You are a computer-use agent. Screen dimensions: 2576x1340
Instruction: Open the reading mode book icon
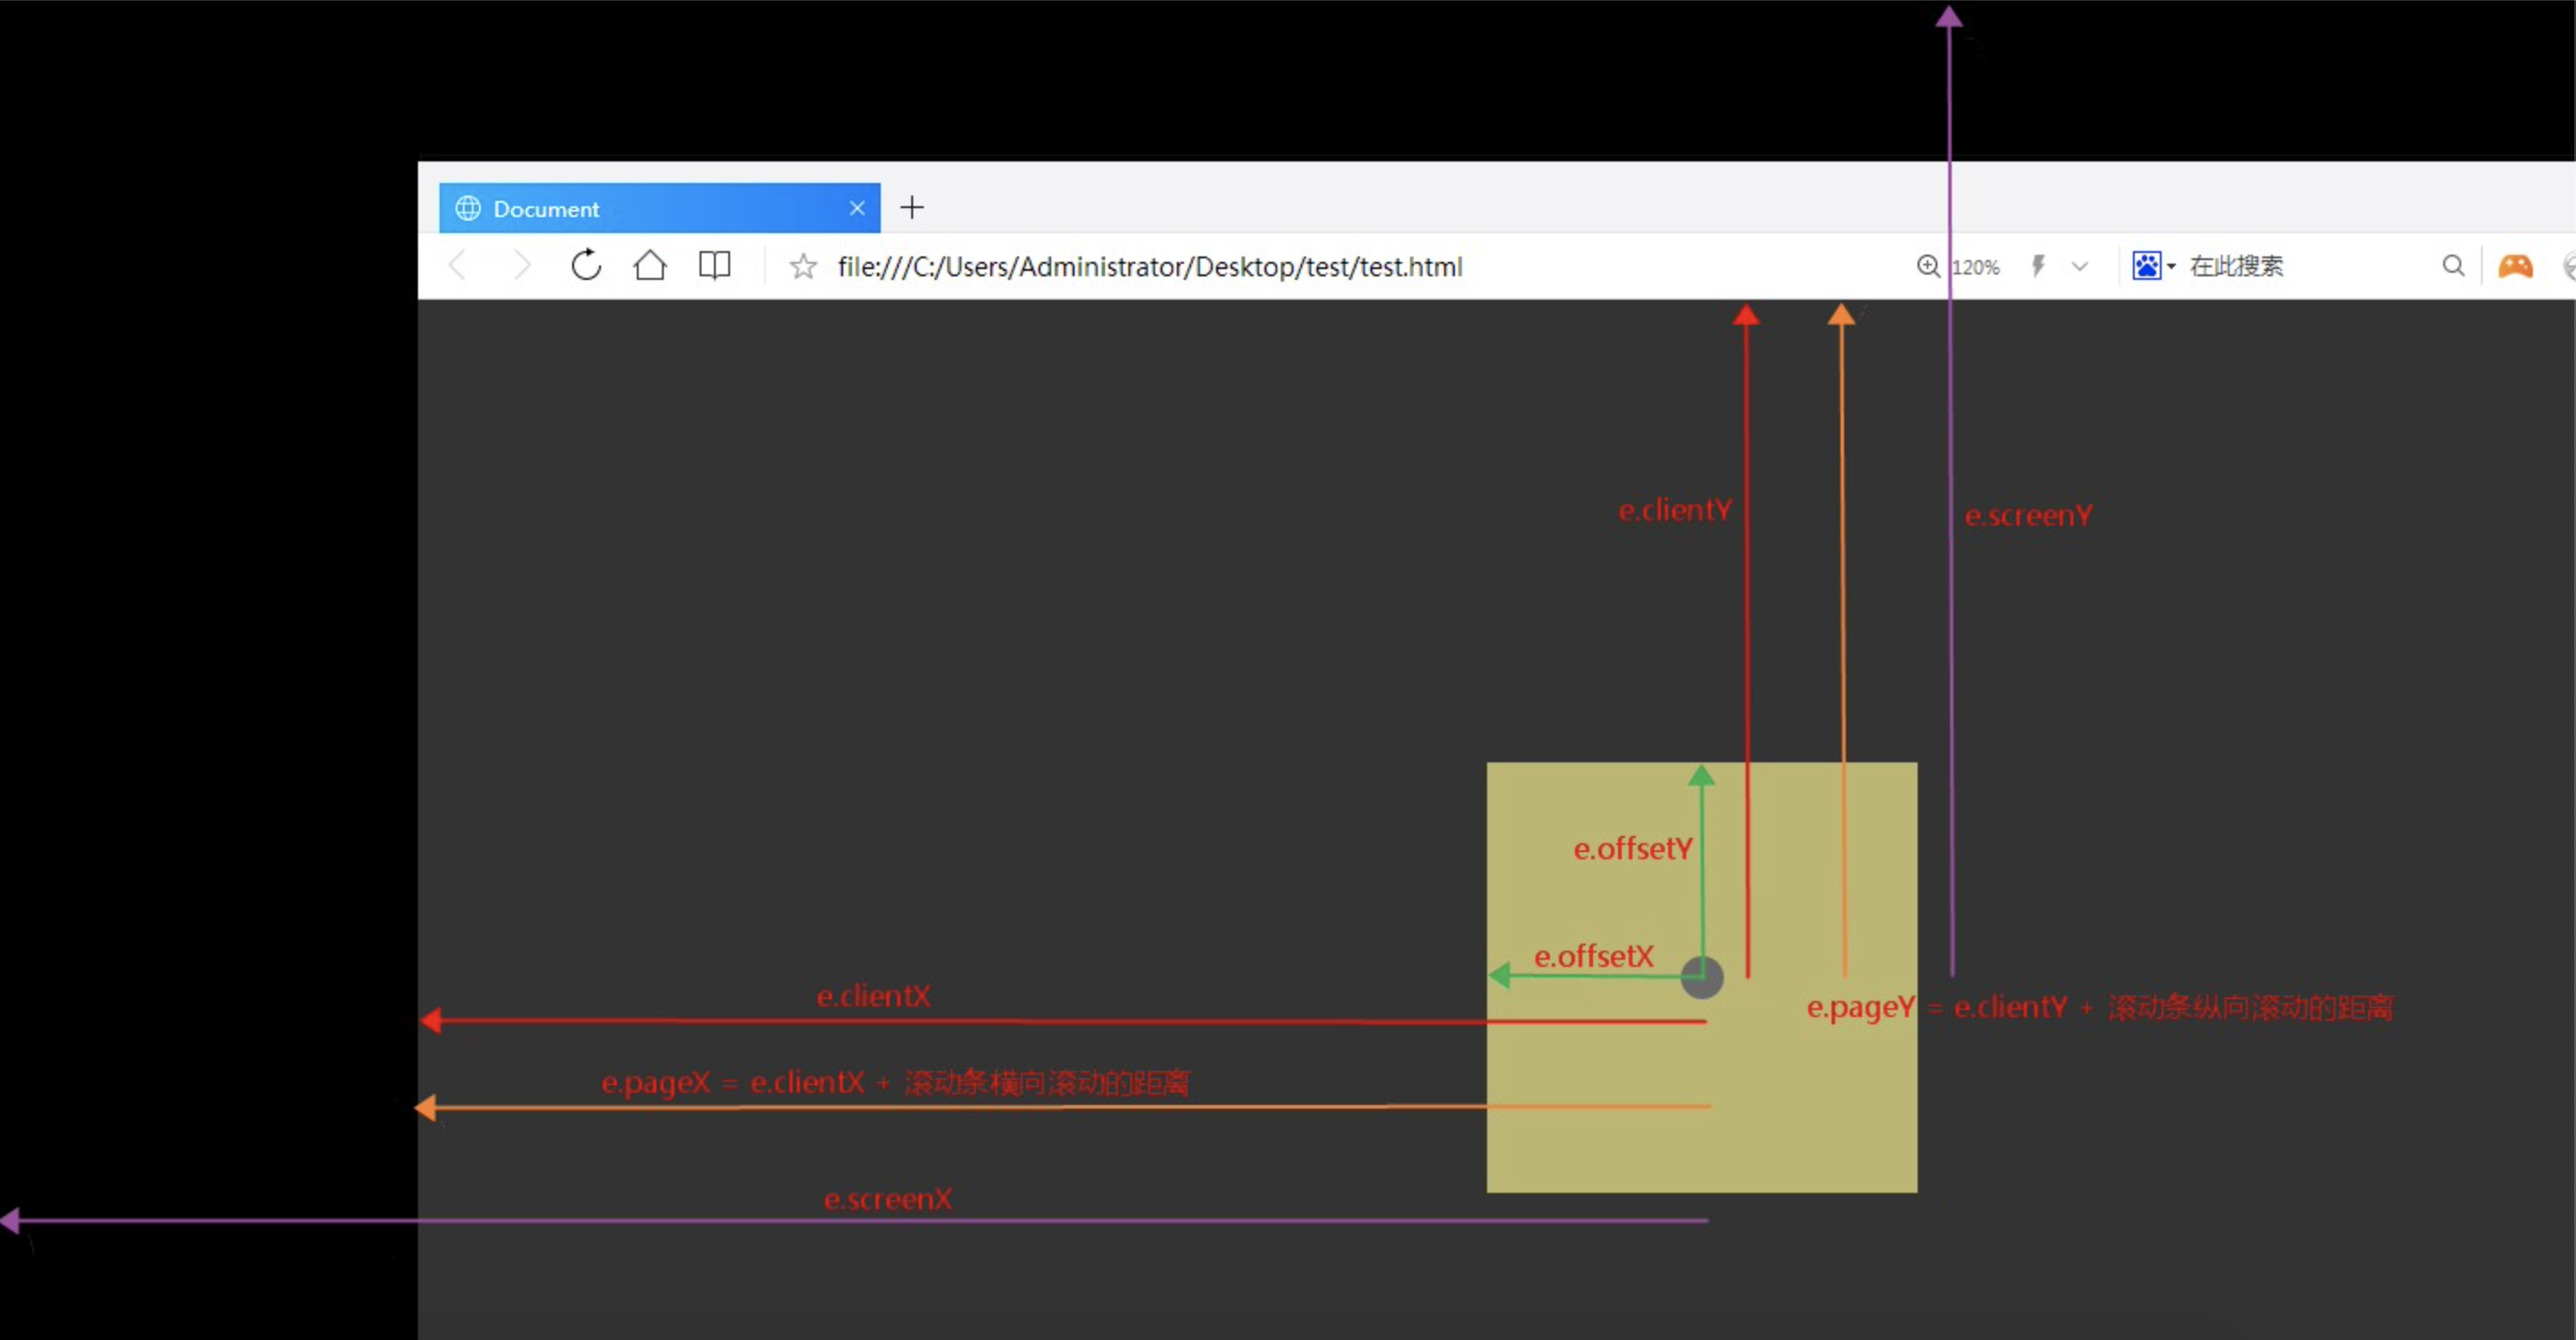coord(714,265)
